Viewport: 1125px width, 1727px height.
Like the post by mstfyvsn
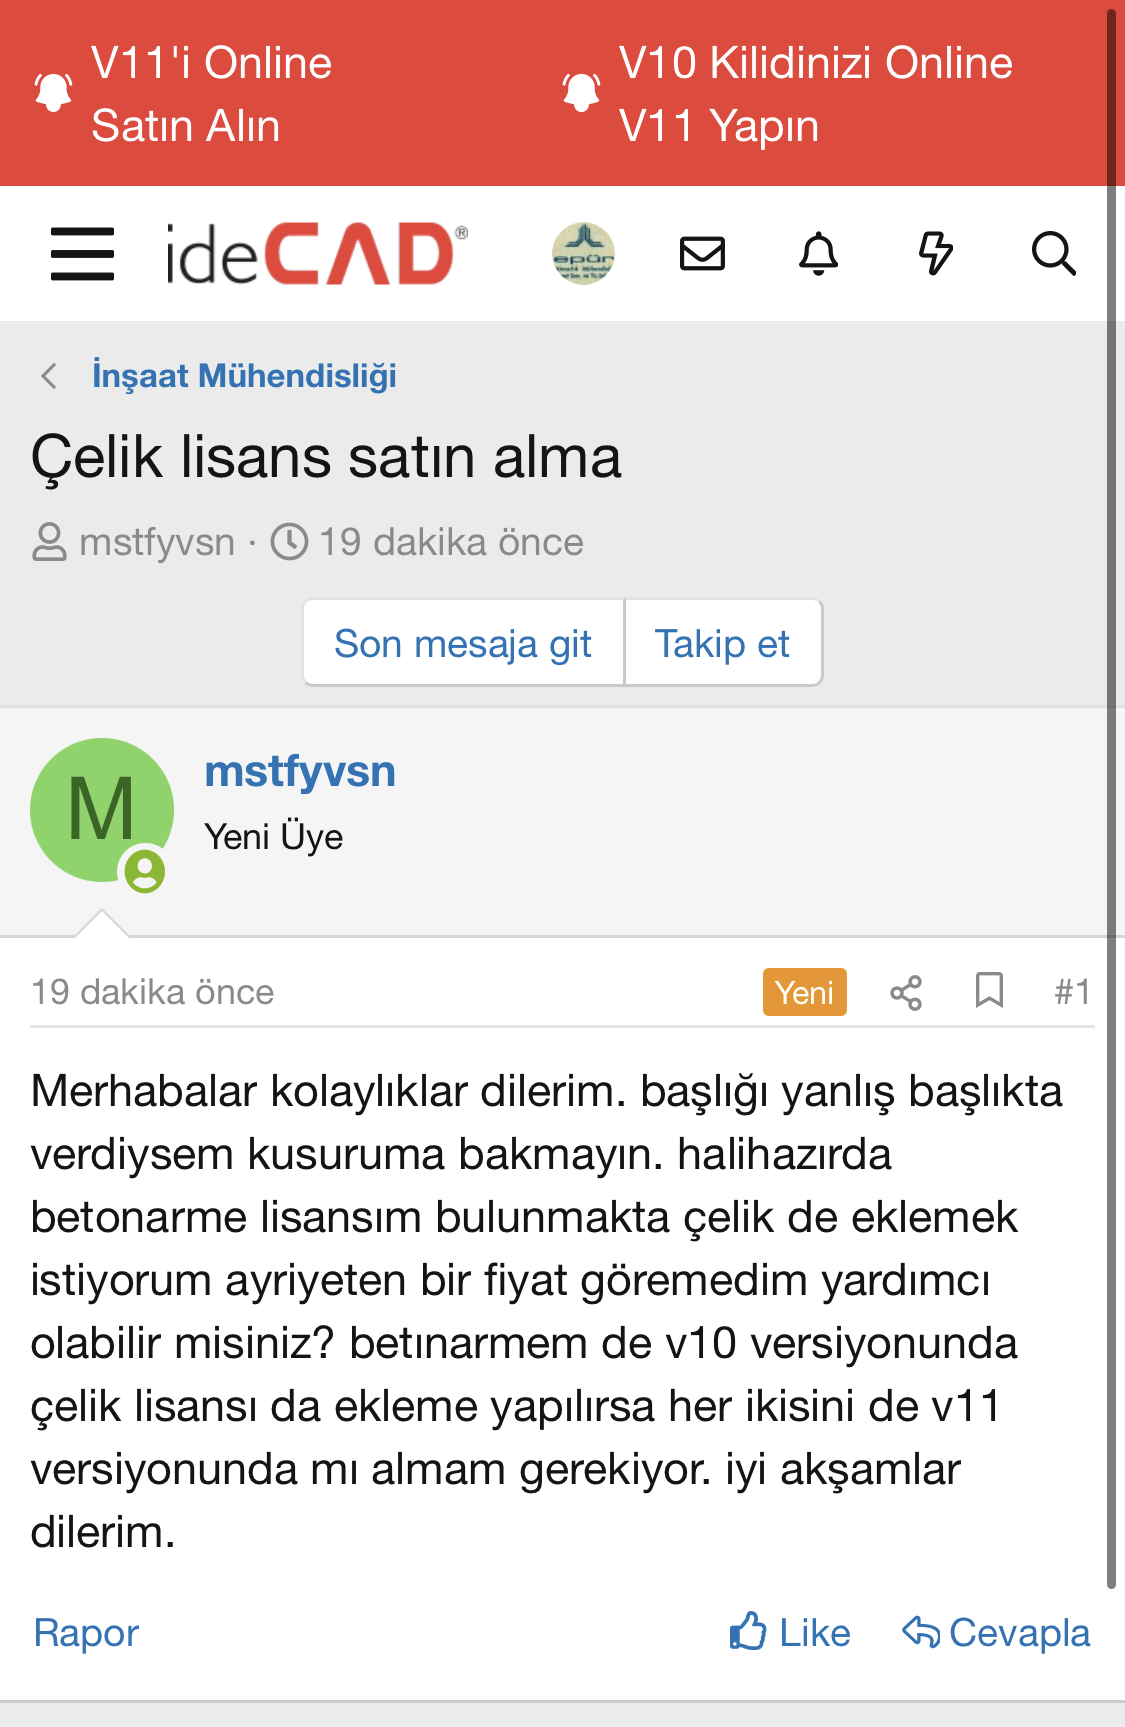point(790,1633)
